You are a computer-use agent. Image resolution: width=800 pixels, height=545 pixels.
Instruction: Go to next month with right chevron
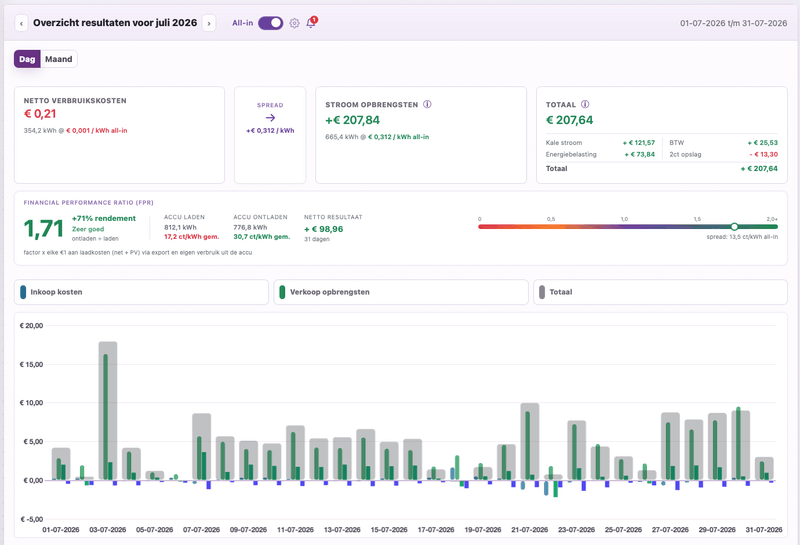(209, 23)
